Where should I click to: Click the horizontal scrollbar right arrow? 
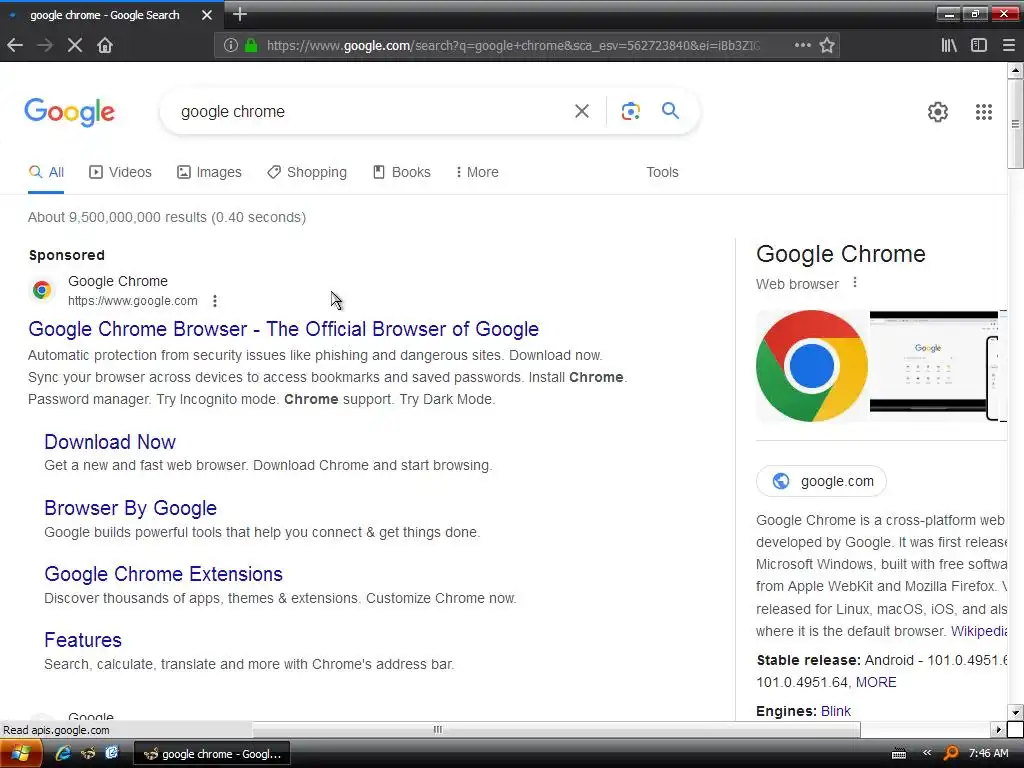click(998, 729)
